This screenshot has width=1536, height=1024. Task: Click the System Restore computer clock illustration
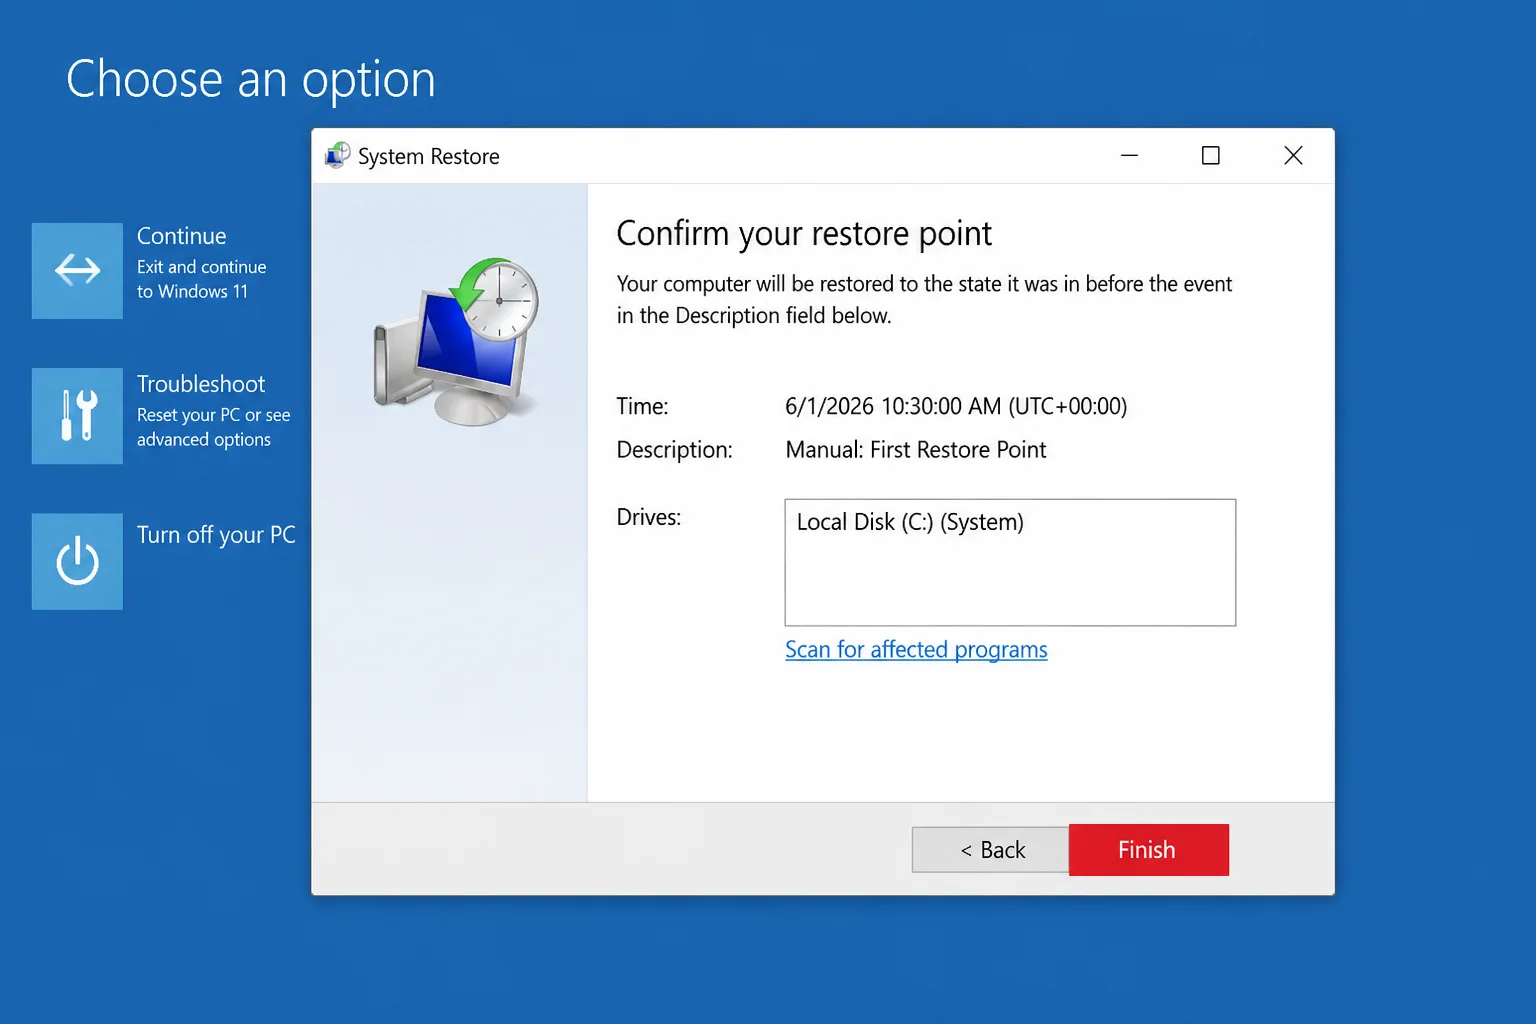pos(456,341)
